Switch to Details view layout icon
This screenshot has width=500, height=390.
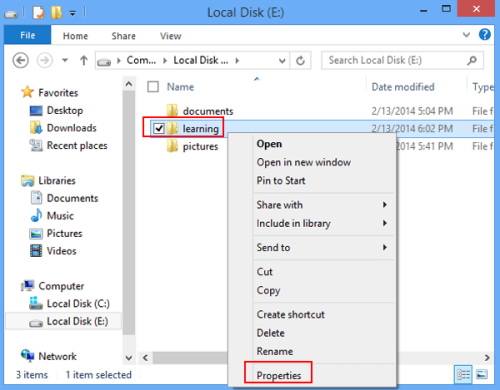tap(463, 374)
